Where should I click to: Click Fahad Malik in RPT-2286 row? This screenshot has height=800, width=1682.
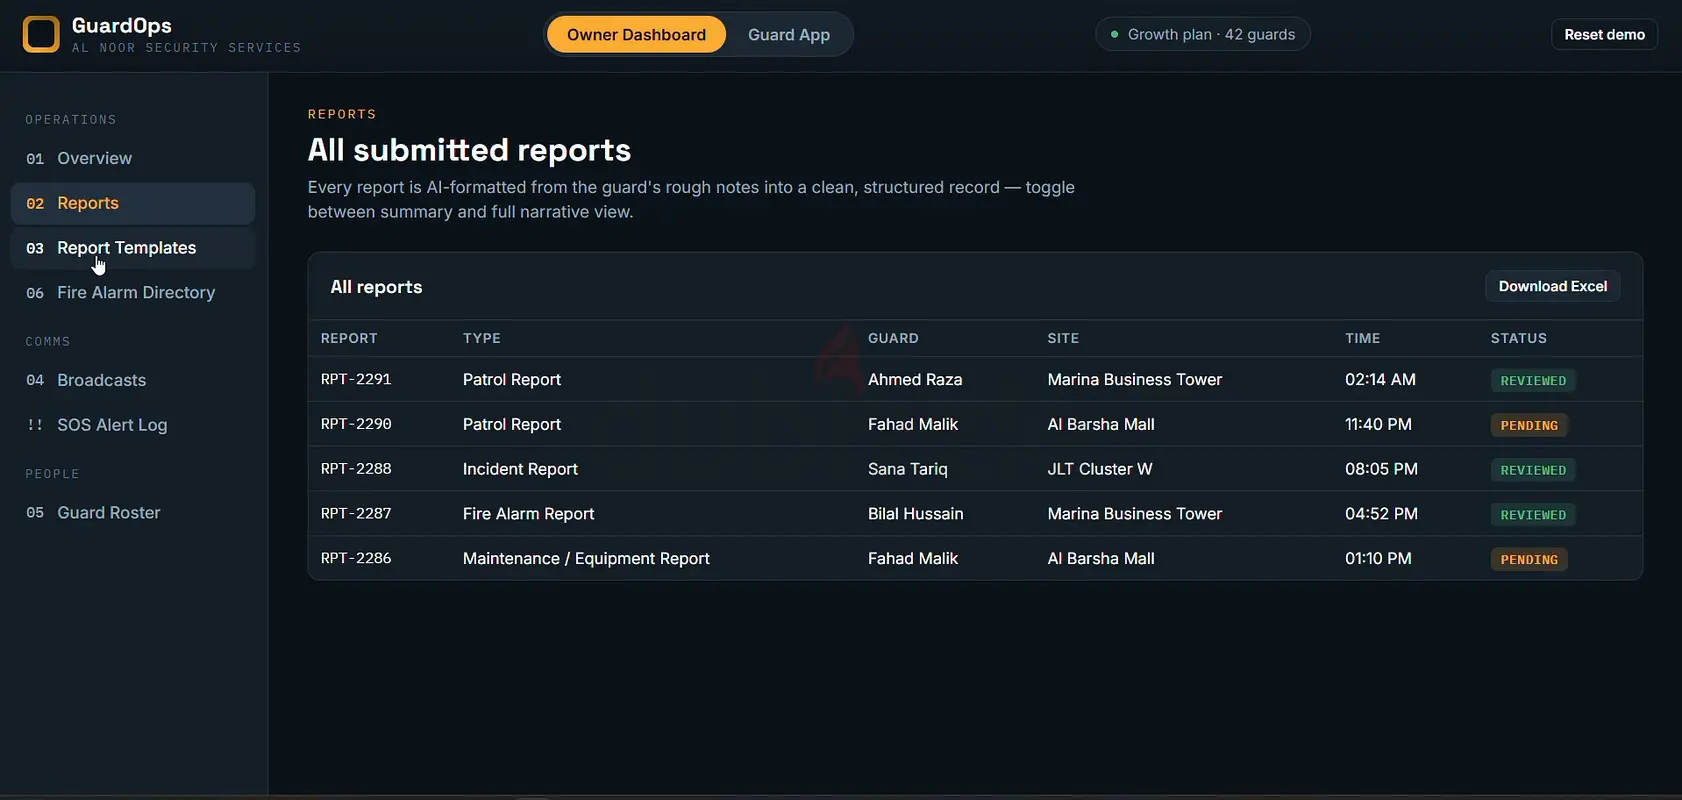(913, 559)
